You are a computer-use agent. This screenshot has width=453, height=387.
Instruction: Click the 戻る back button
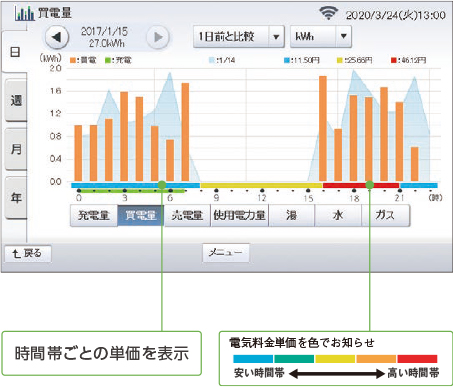click(28, 254)
